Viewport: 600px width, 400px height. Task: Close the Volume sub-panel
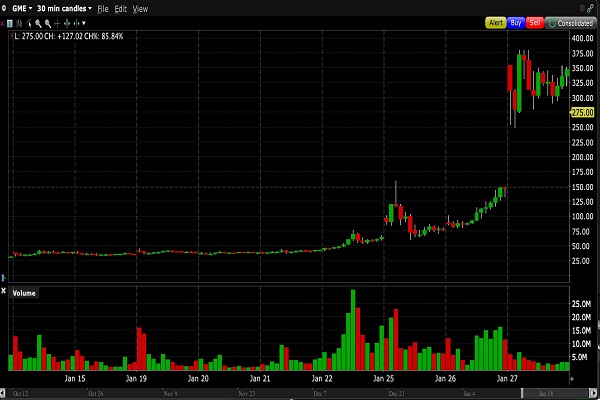[x=3, y=291]
